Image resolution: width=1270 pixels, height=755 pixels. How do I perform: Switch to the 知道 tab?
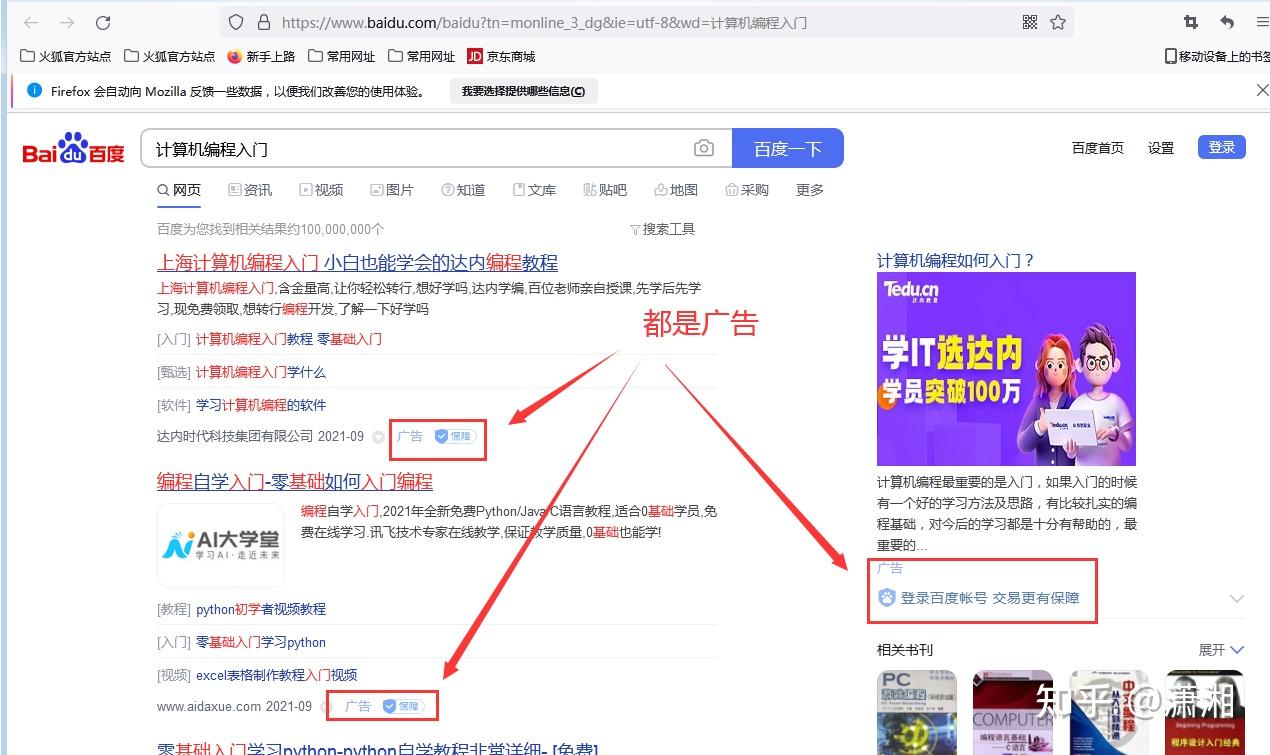463,190
